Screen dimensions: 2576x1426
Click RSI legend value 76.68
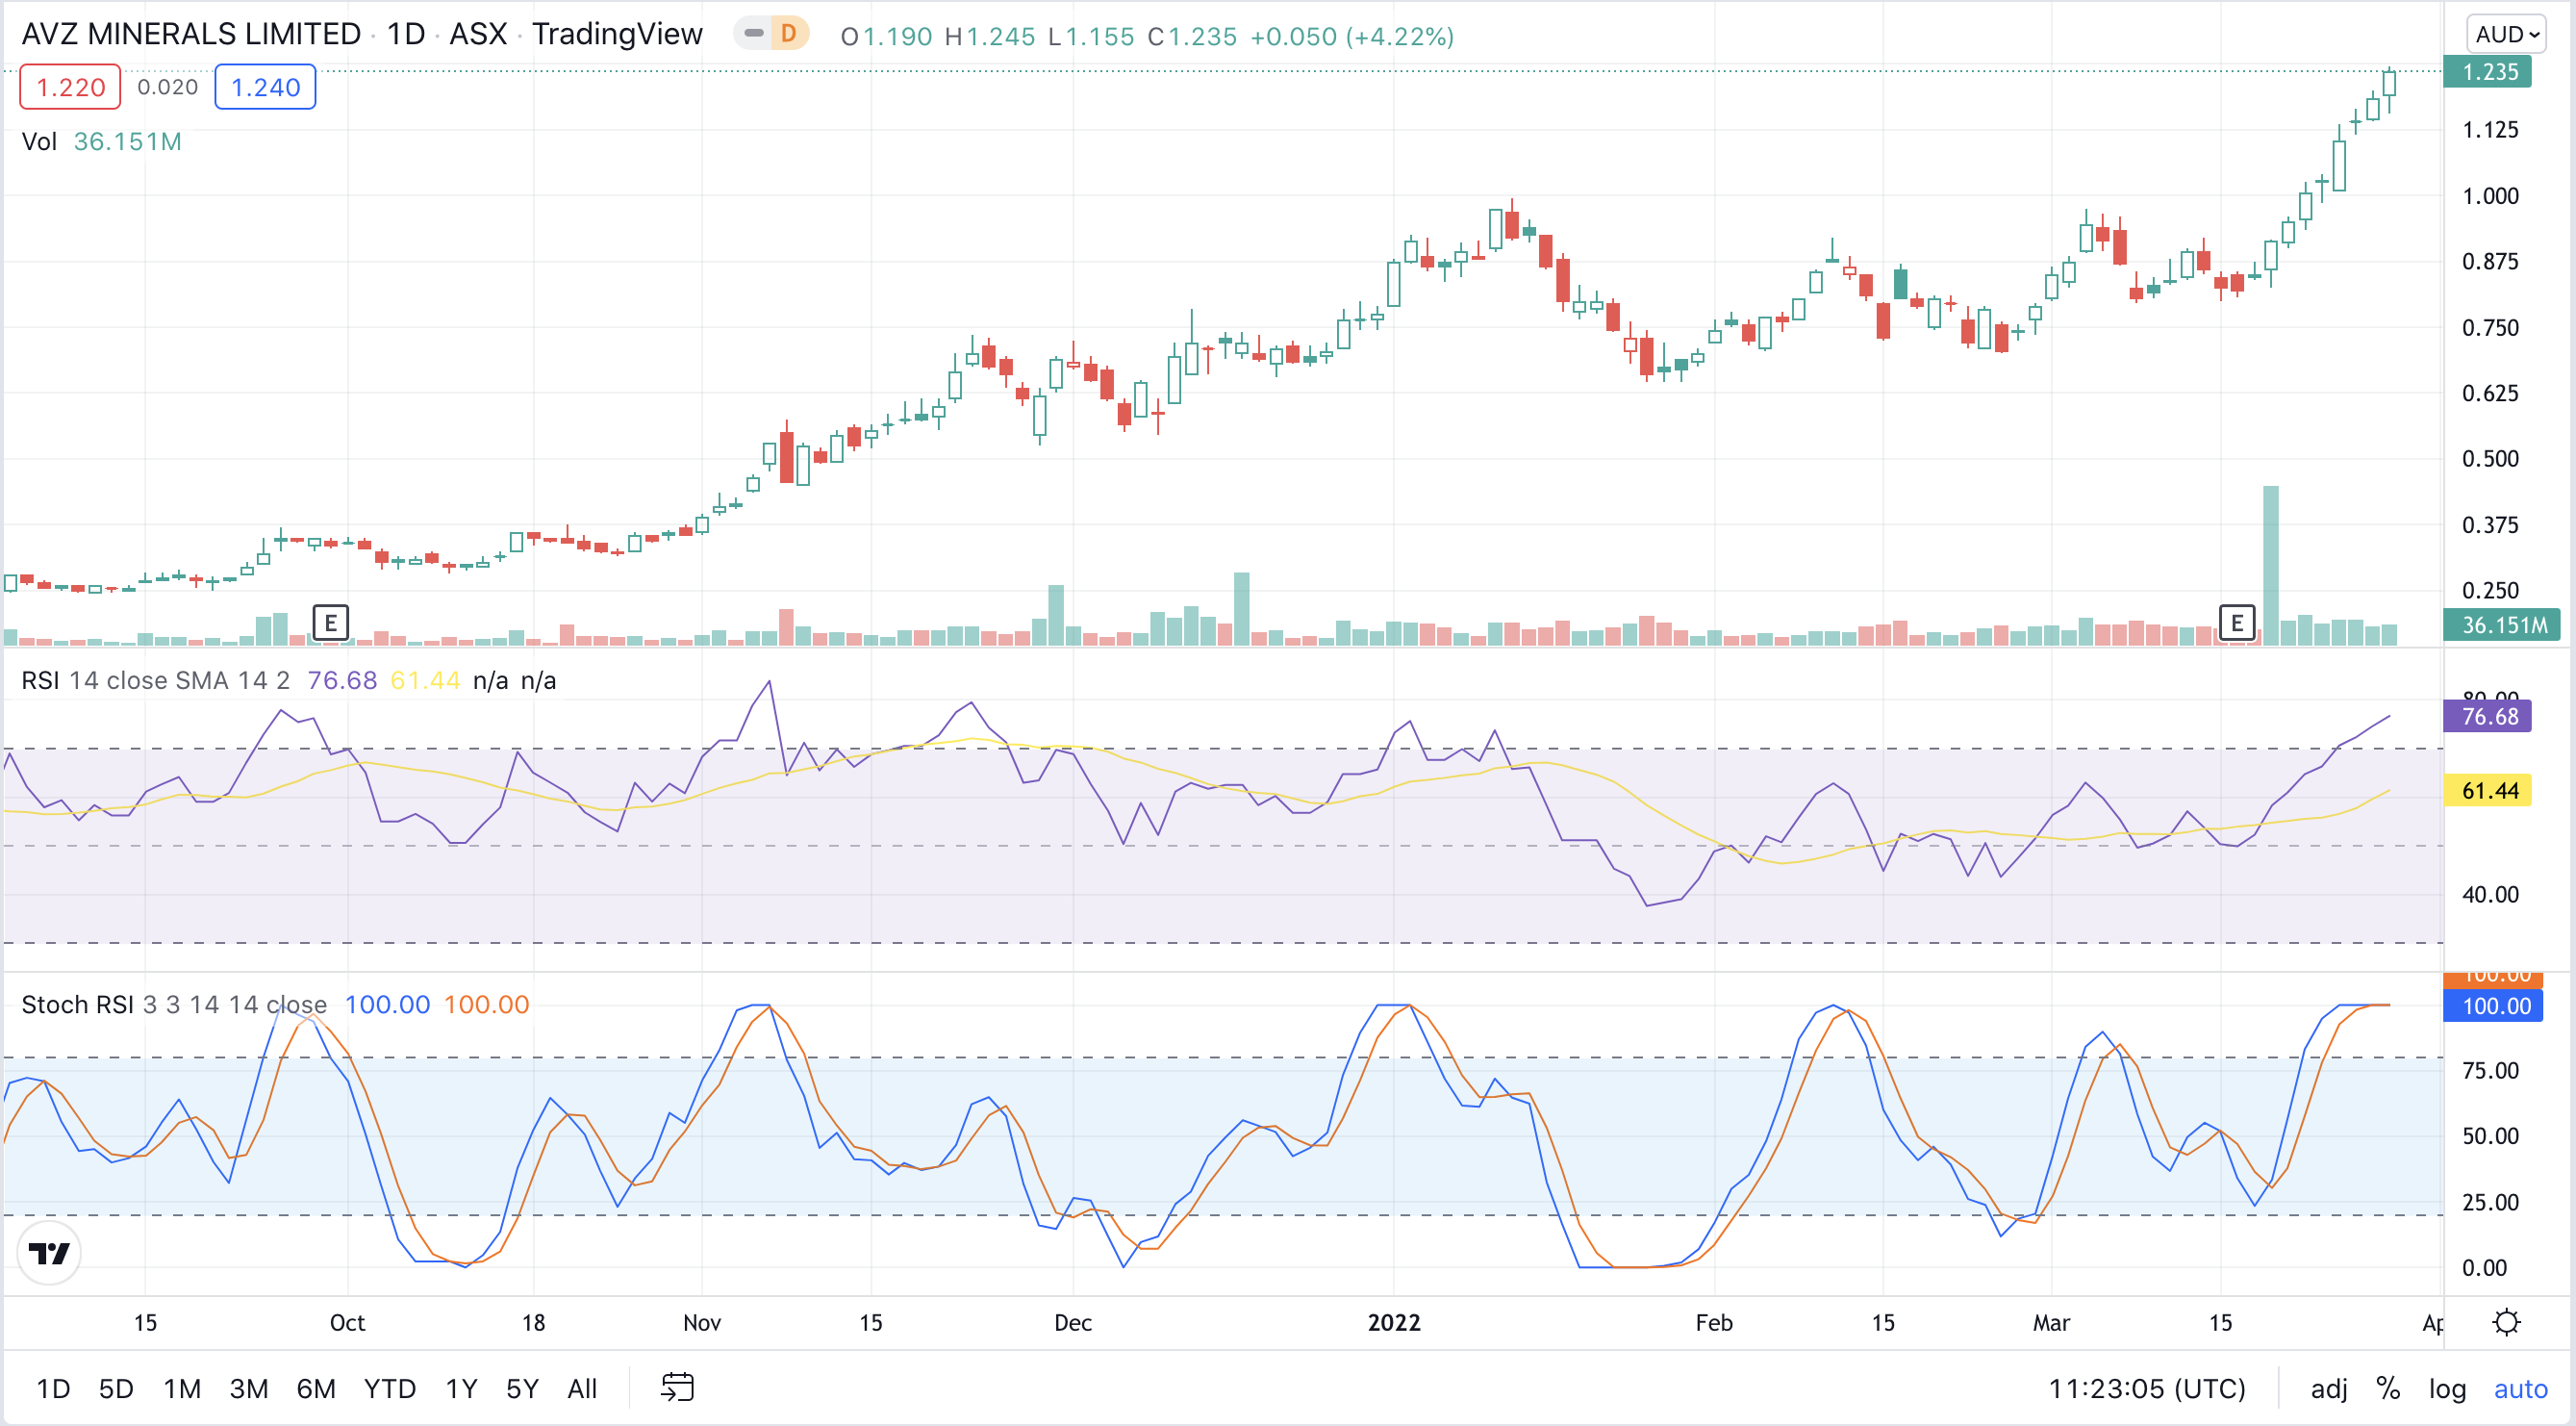pyautogui.click(x=341, y=680)
